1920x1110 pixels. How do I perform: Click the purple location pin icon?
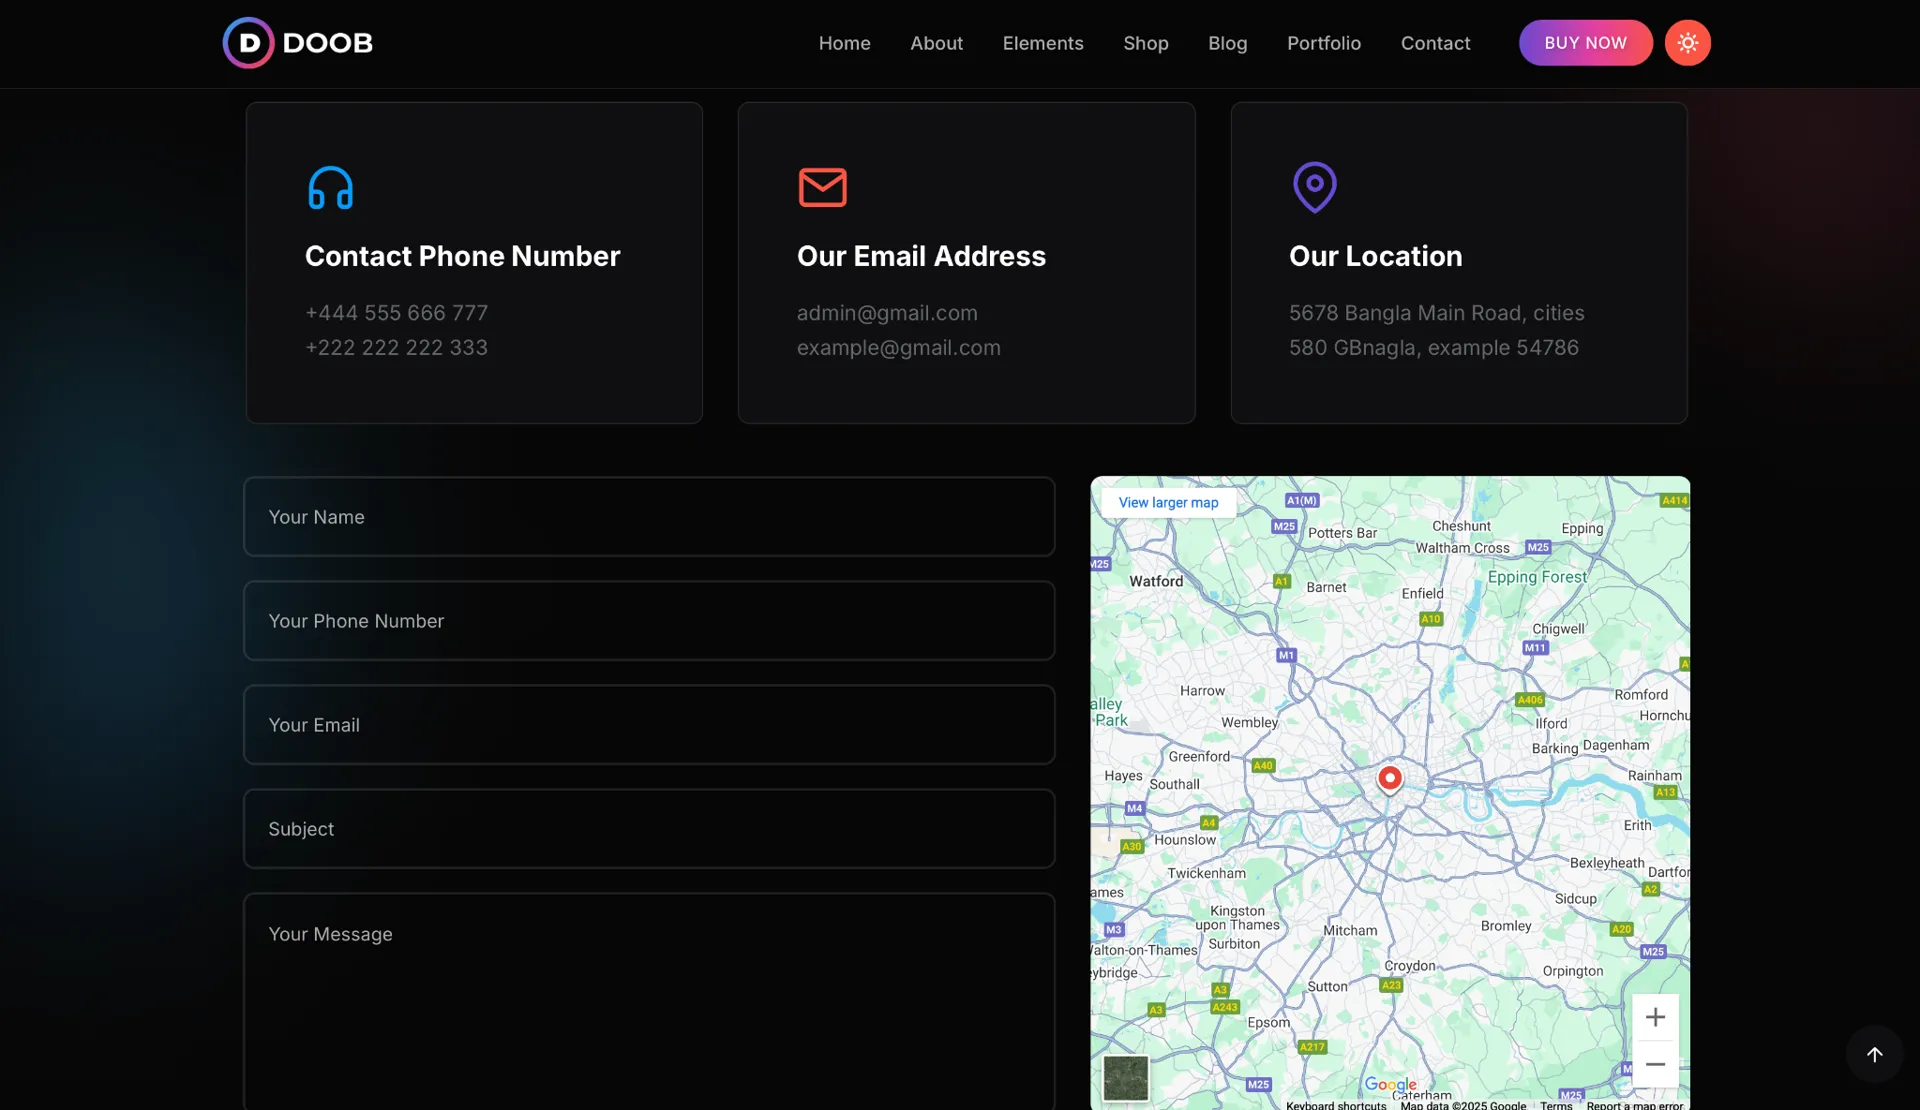[1314, 187]
